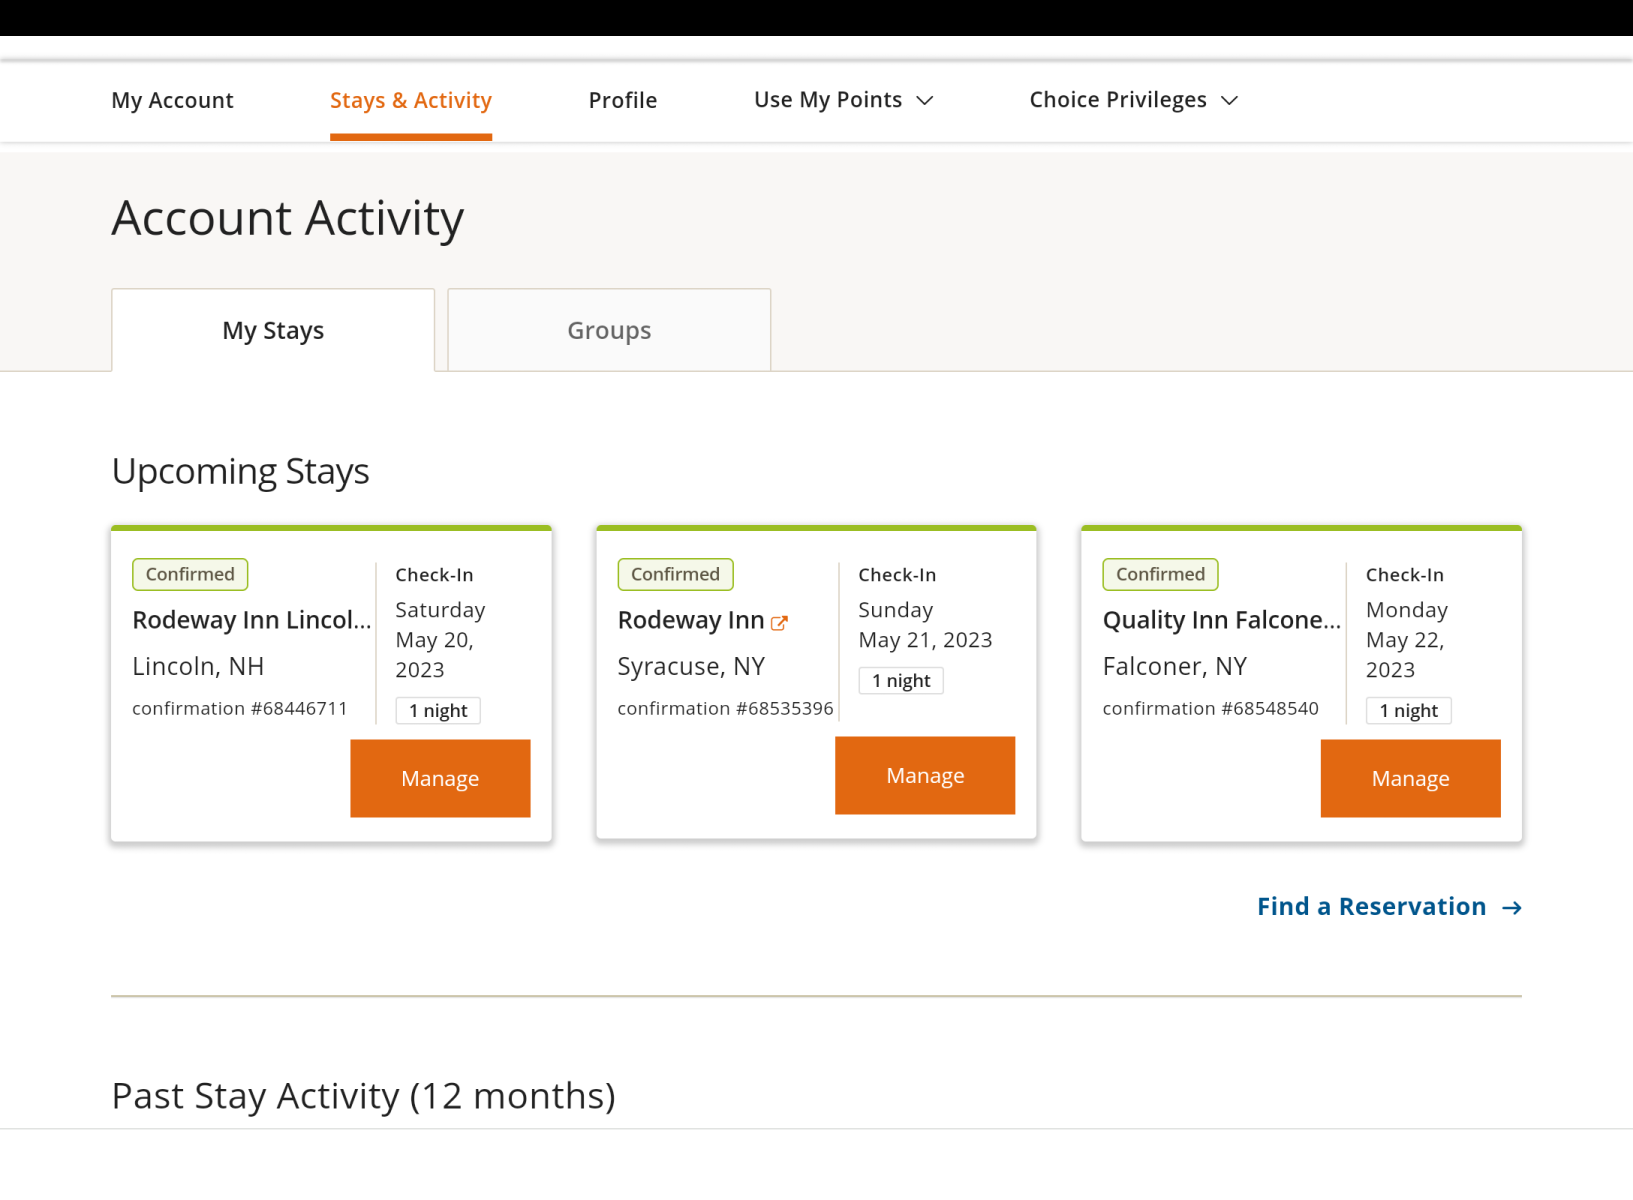Click the Confirmed badge on the Lincoln stay
The height and width of the screenshot is (1200, 1633).
click(190, 575)
